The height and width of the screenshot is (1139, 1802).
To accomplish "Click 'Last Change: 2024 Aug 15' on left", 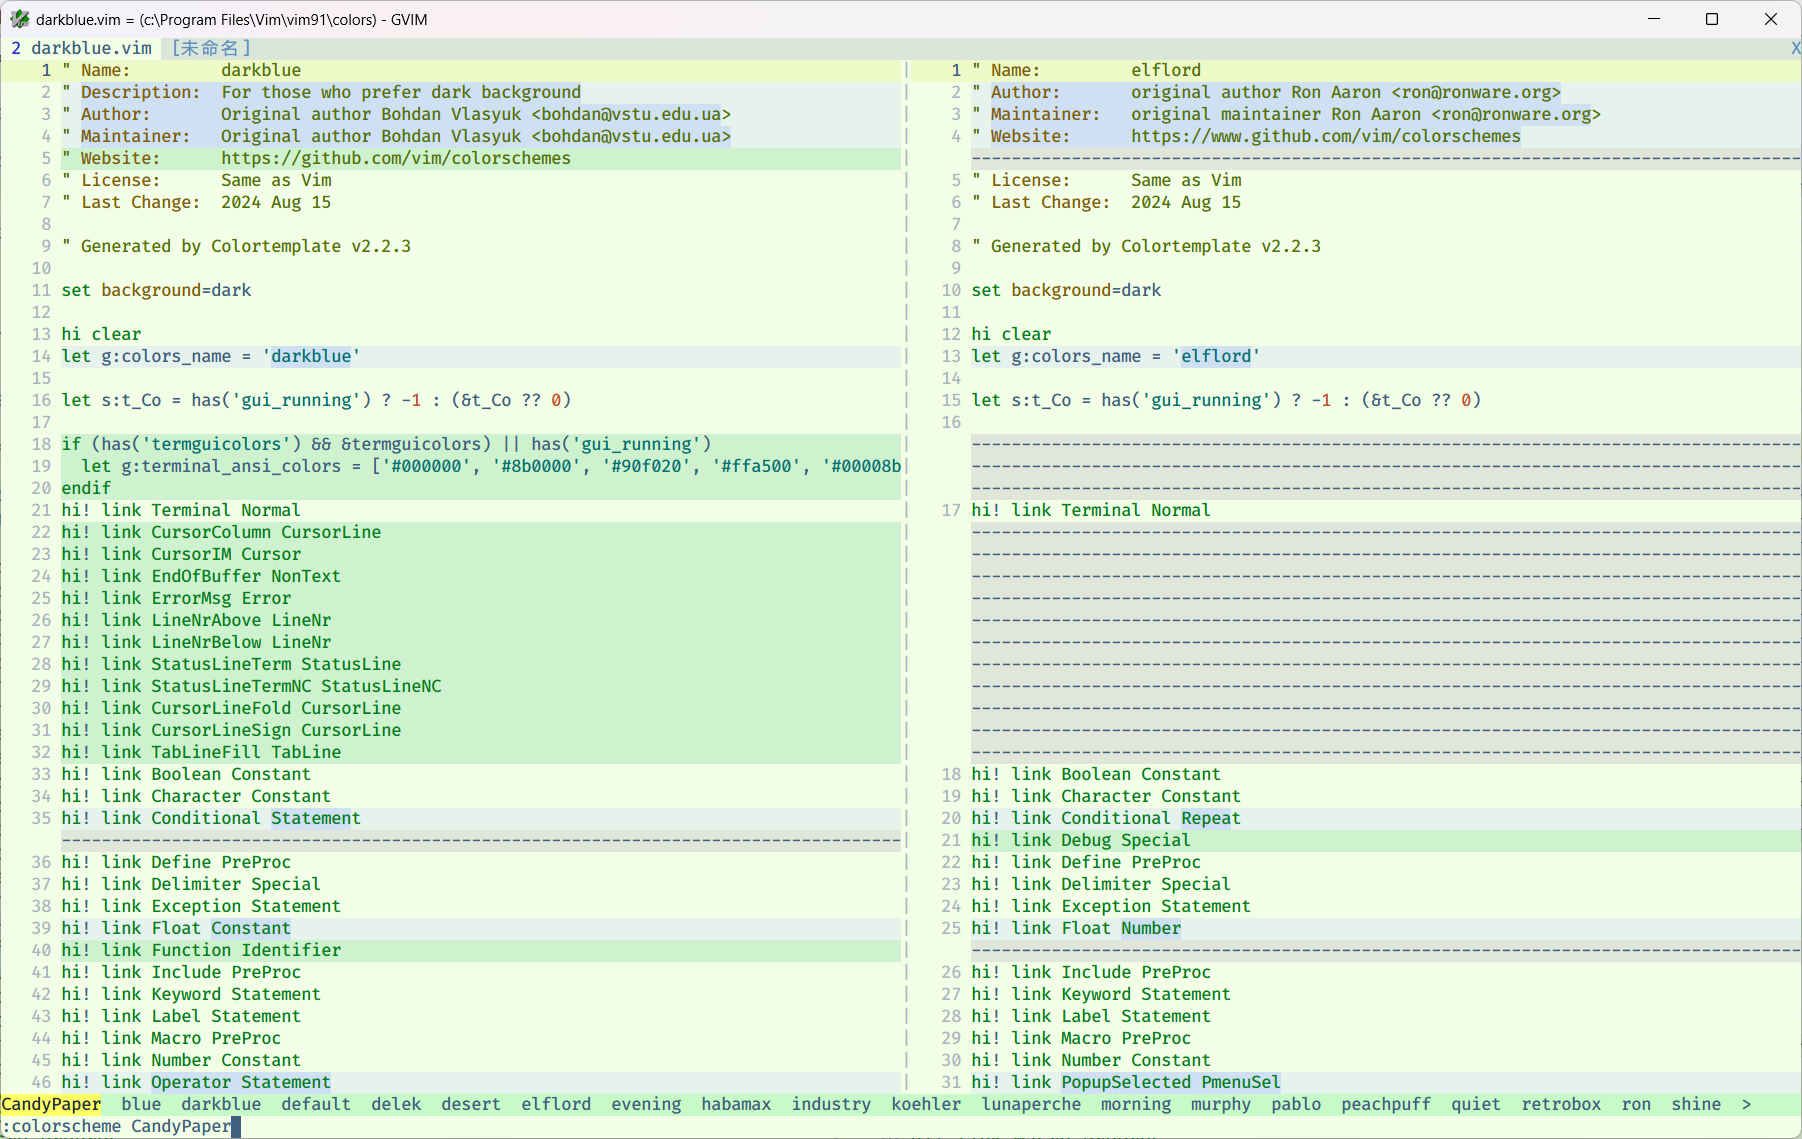I will pyautogui.click(x=206, y=202).
